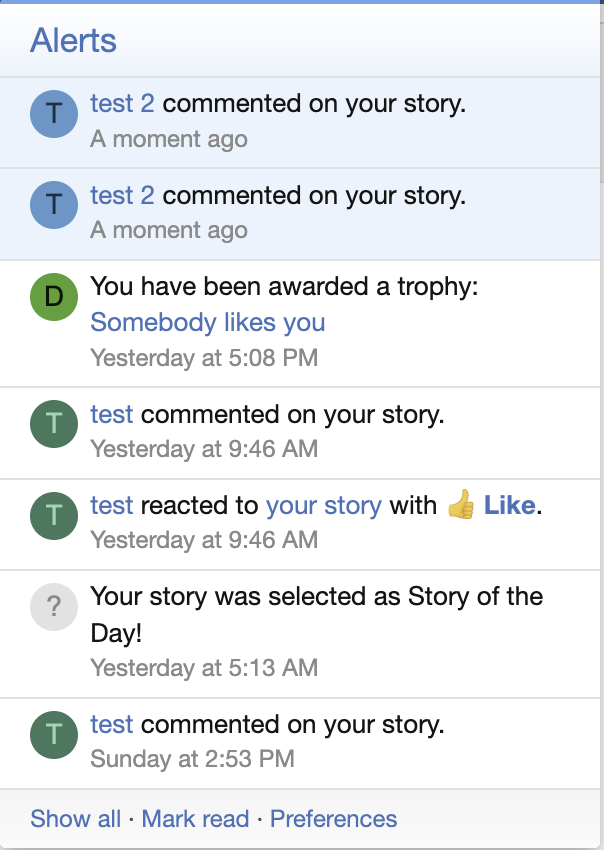
Task: Click the 'T' avatar for first alert
Action: (x=53, y=113)
